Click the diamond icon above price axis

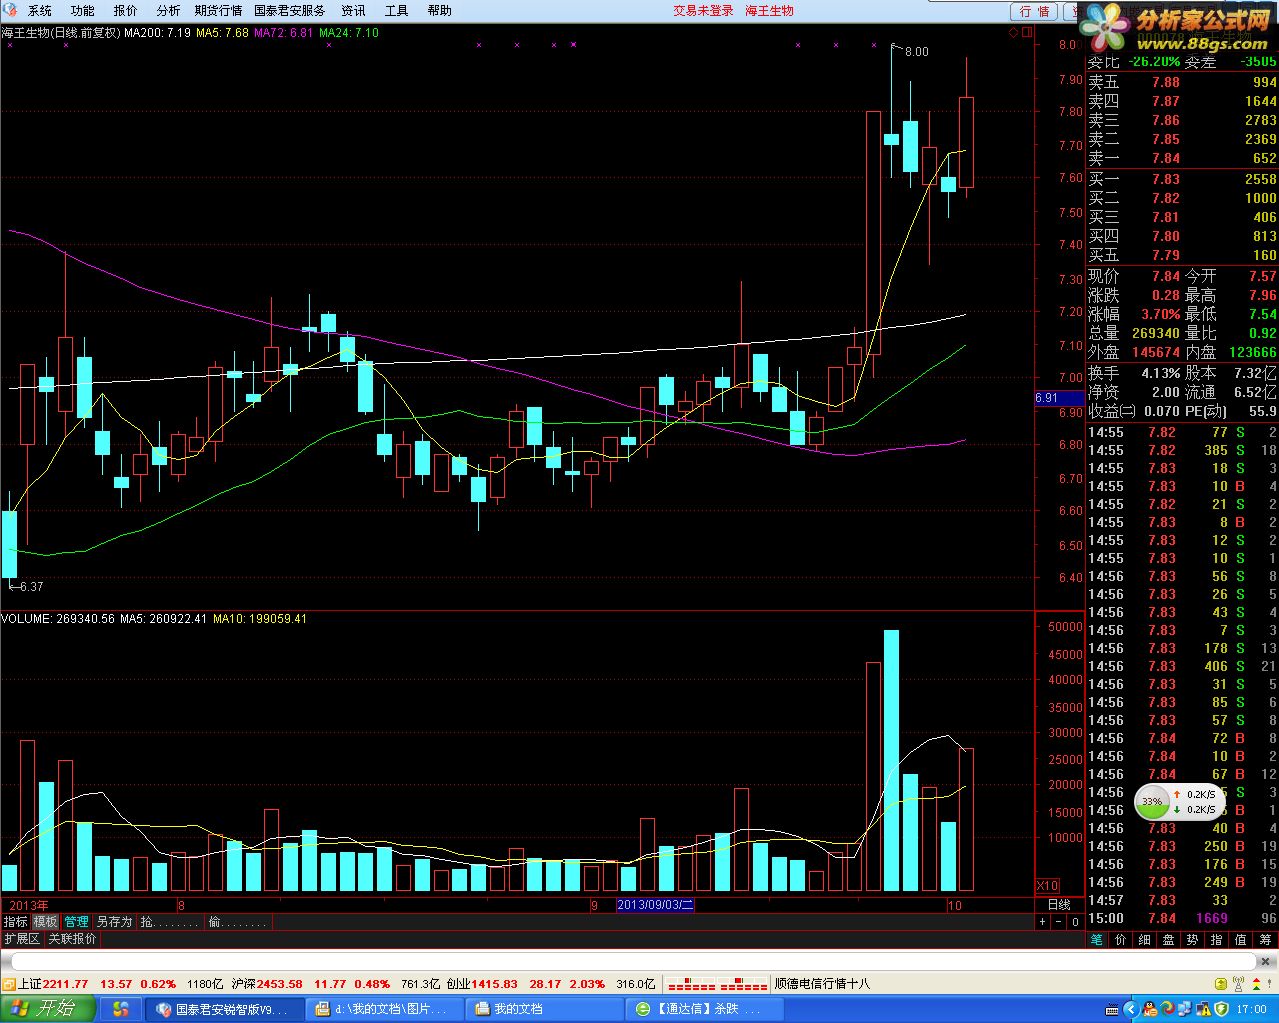click(1013, 32)
